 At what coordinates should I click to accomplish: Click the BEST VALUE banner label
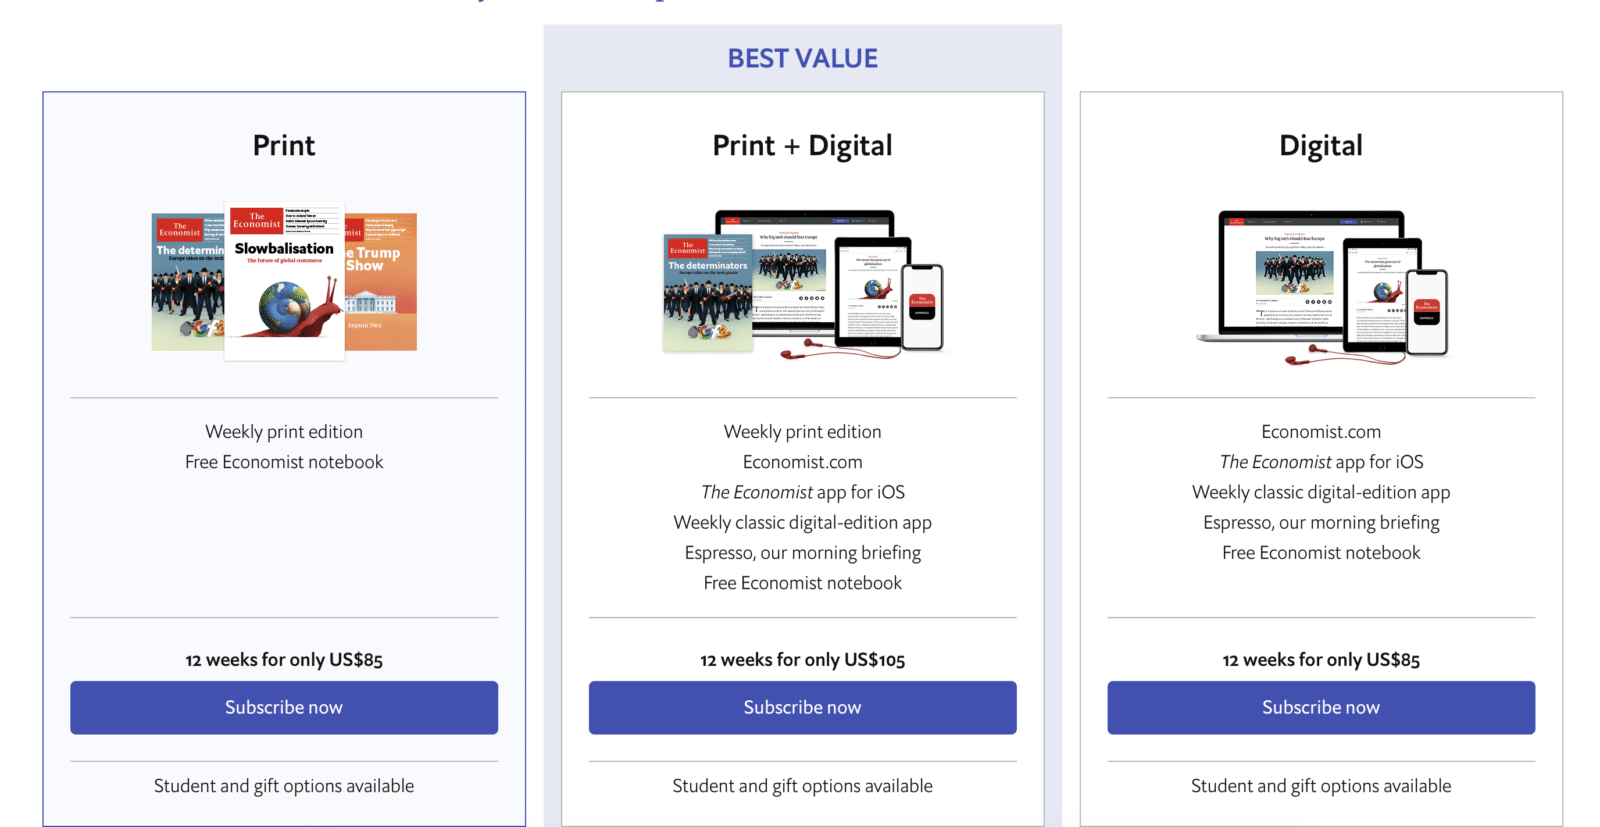click(802, 59)
